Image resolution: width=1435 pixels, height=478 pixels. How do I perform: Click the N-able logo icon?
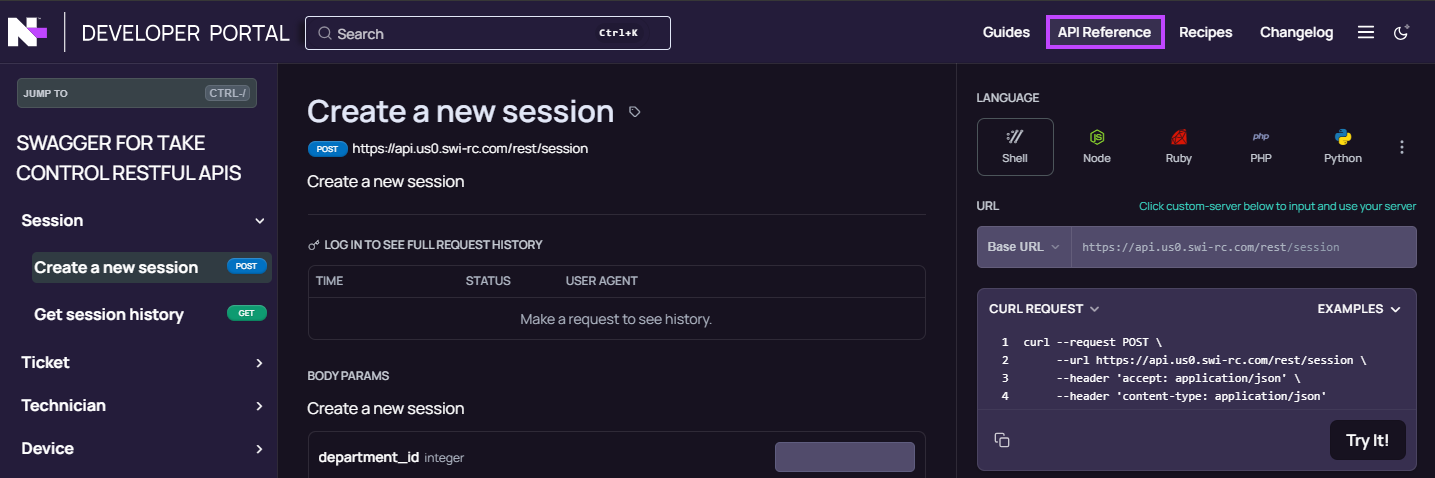tap(28, 33)
